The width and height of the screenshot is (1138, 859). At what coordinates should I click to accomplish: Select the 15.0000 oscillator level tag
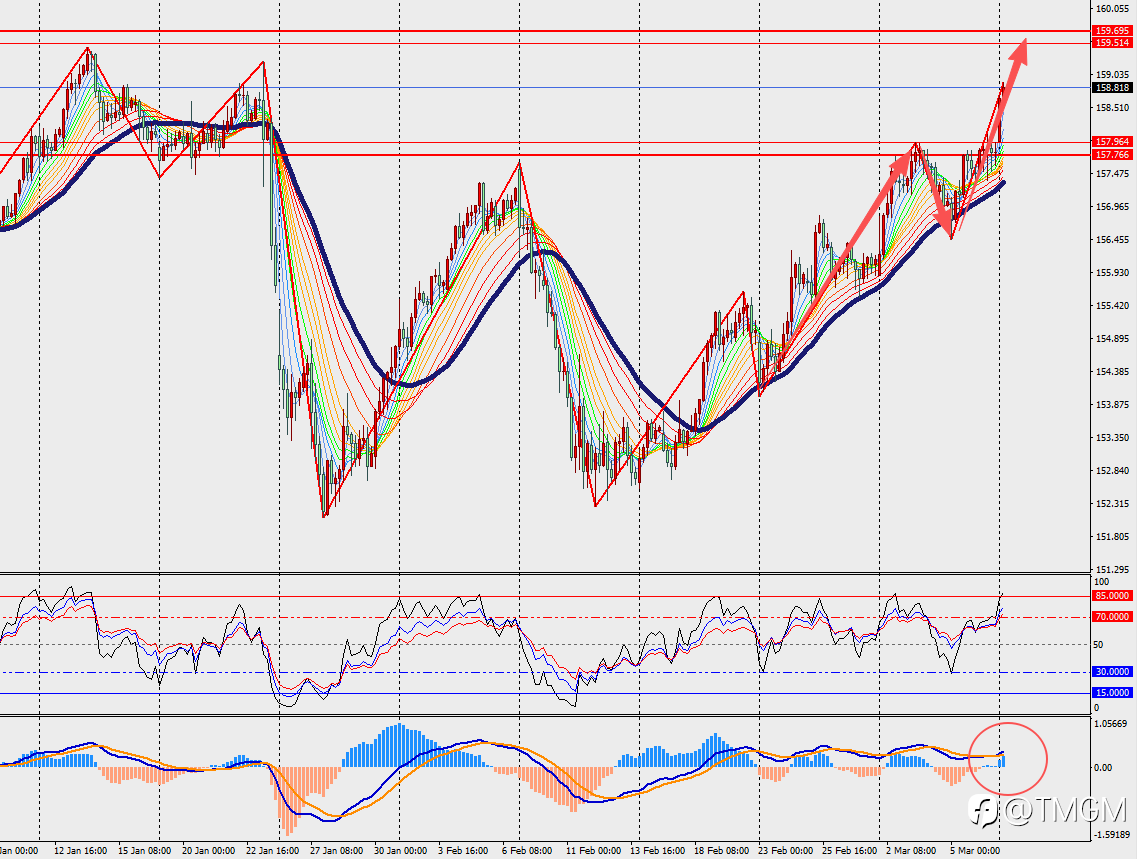click(1112, 693)
